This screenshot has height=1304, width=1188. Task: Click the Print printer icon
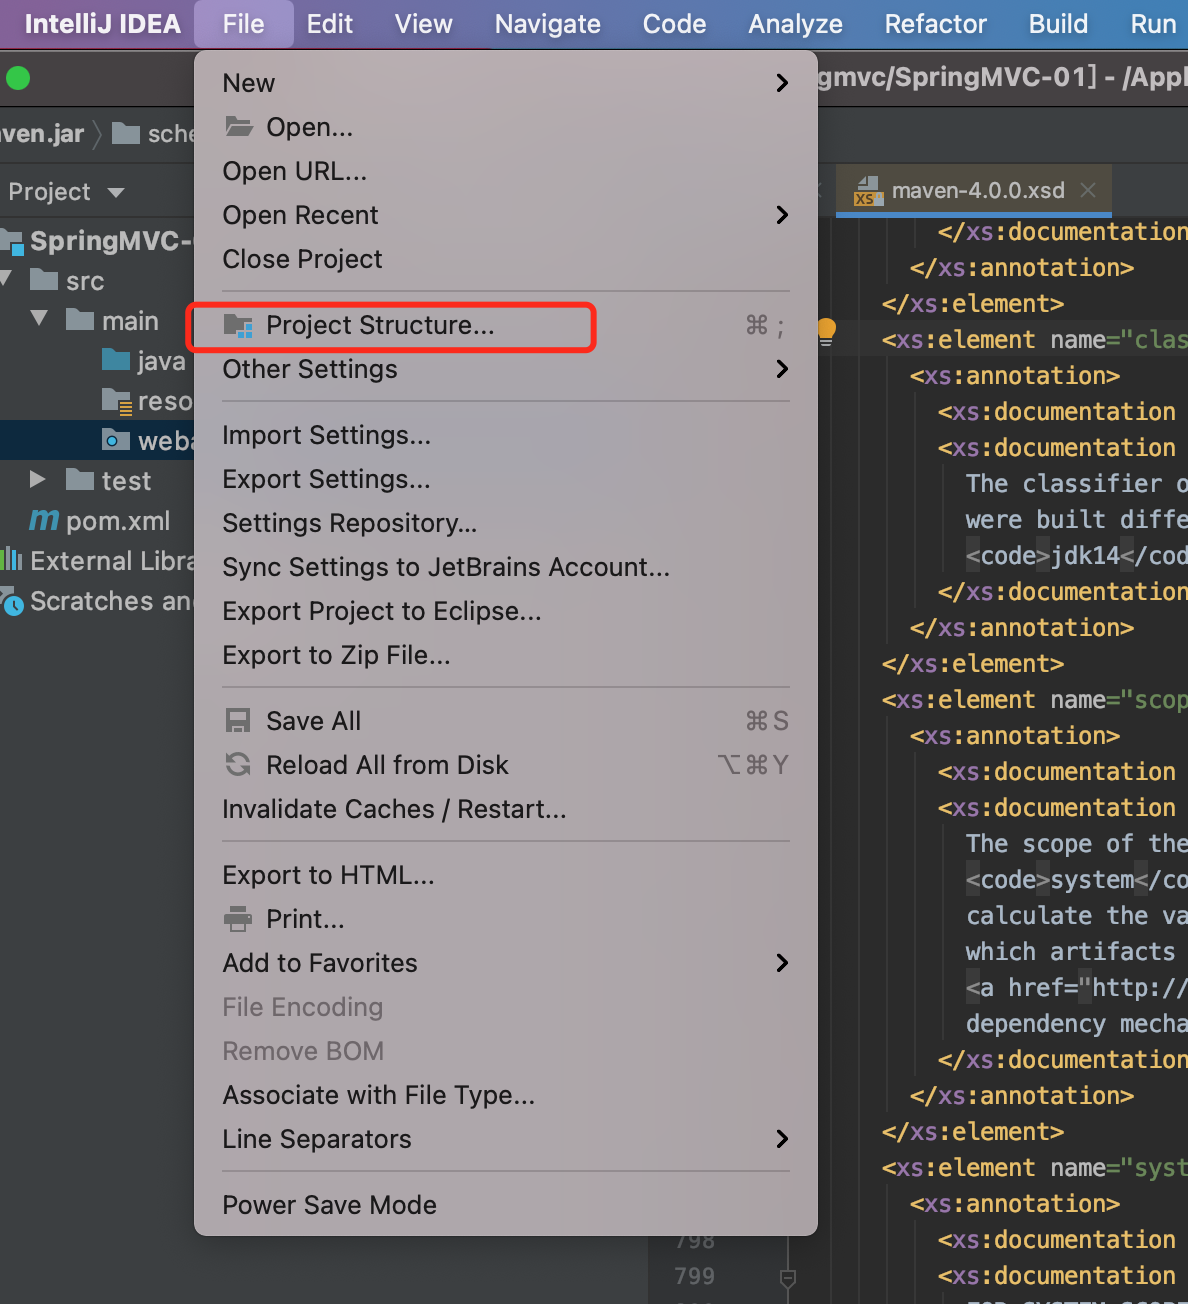point(238,919)
